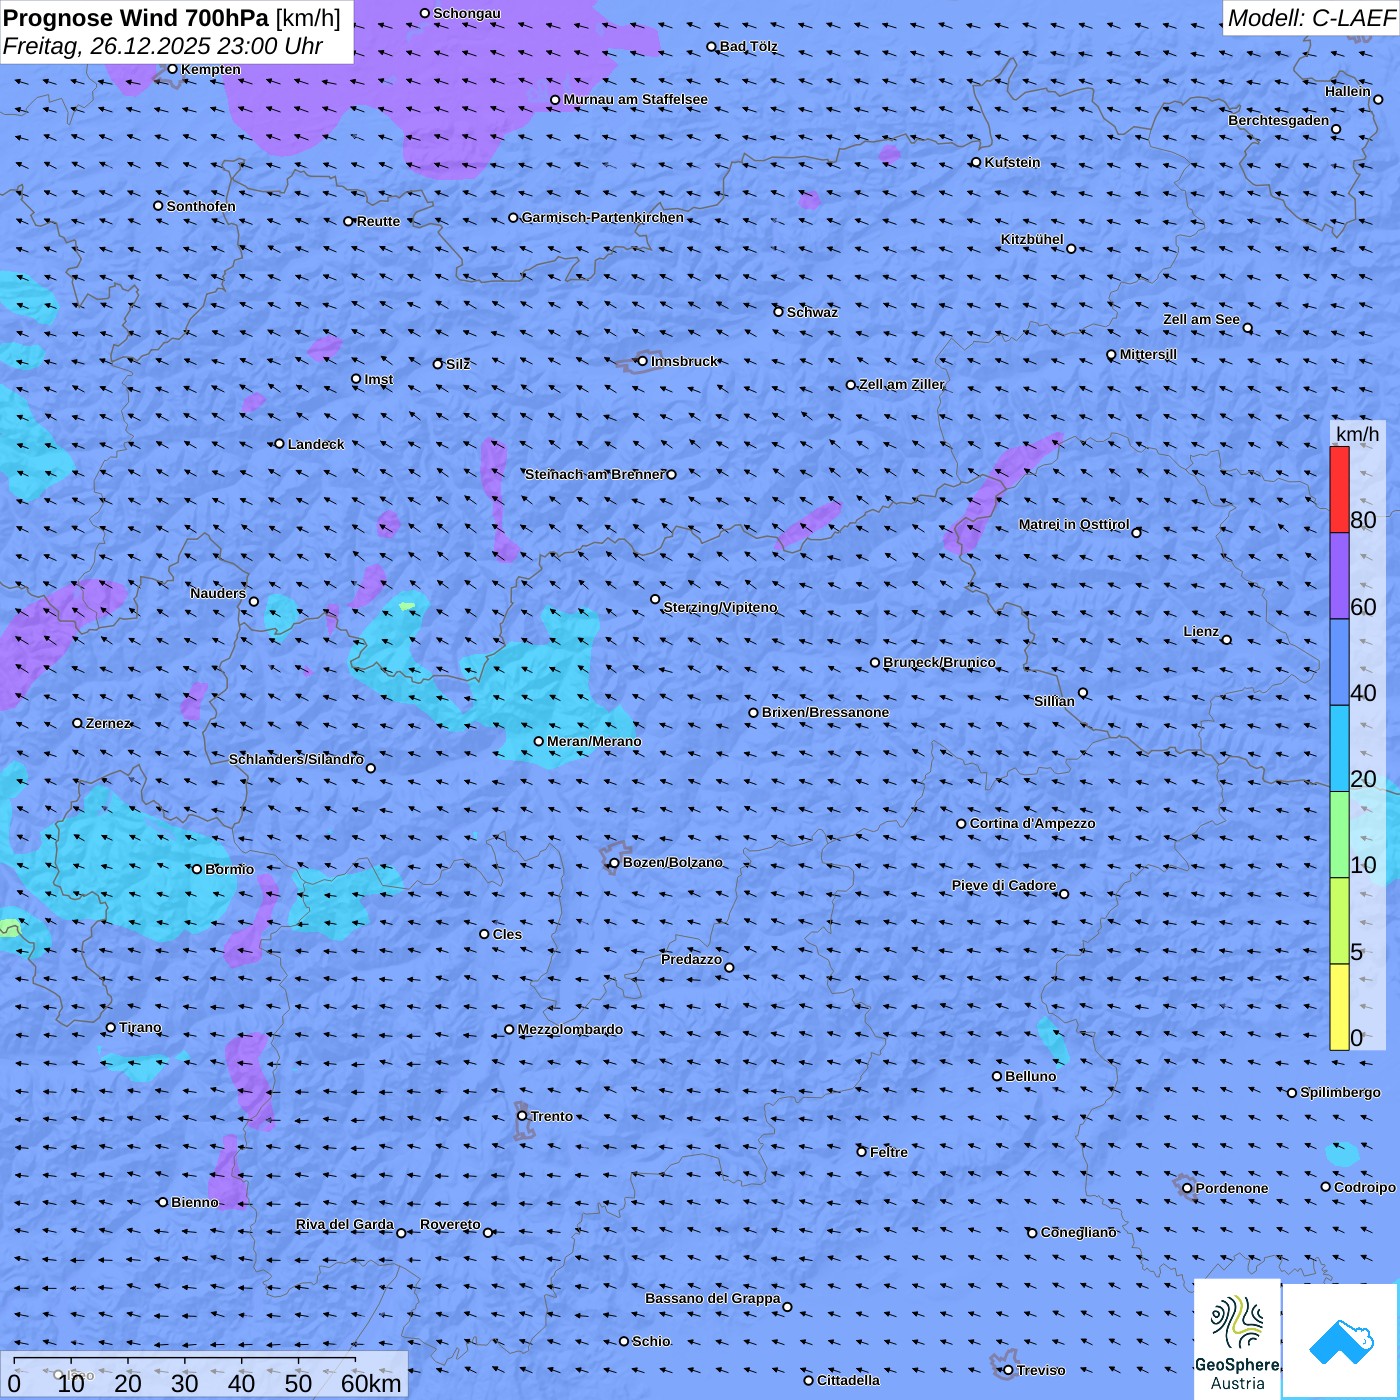
Task: Click the Lienz location marker
Action: [x=1227, y=640]
